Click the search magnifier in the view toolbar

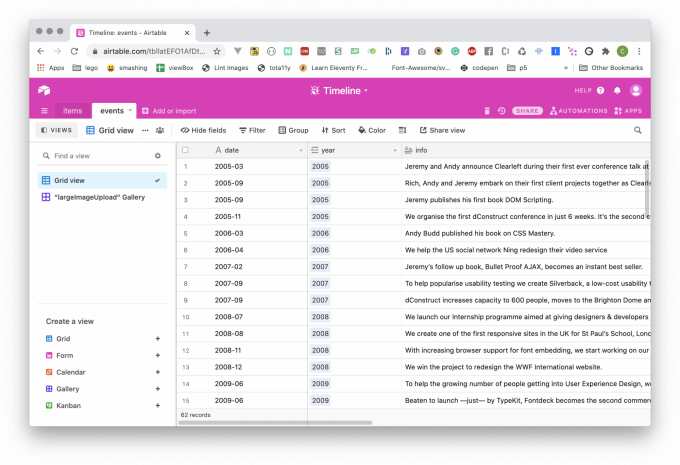638,130
